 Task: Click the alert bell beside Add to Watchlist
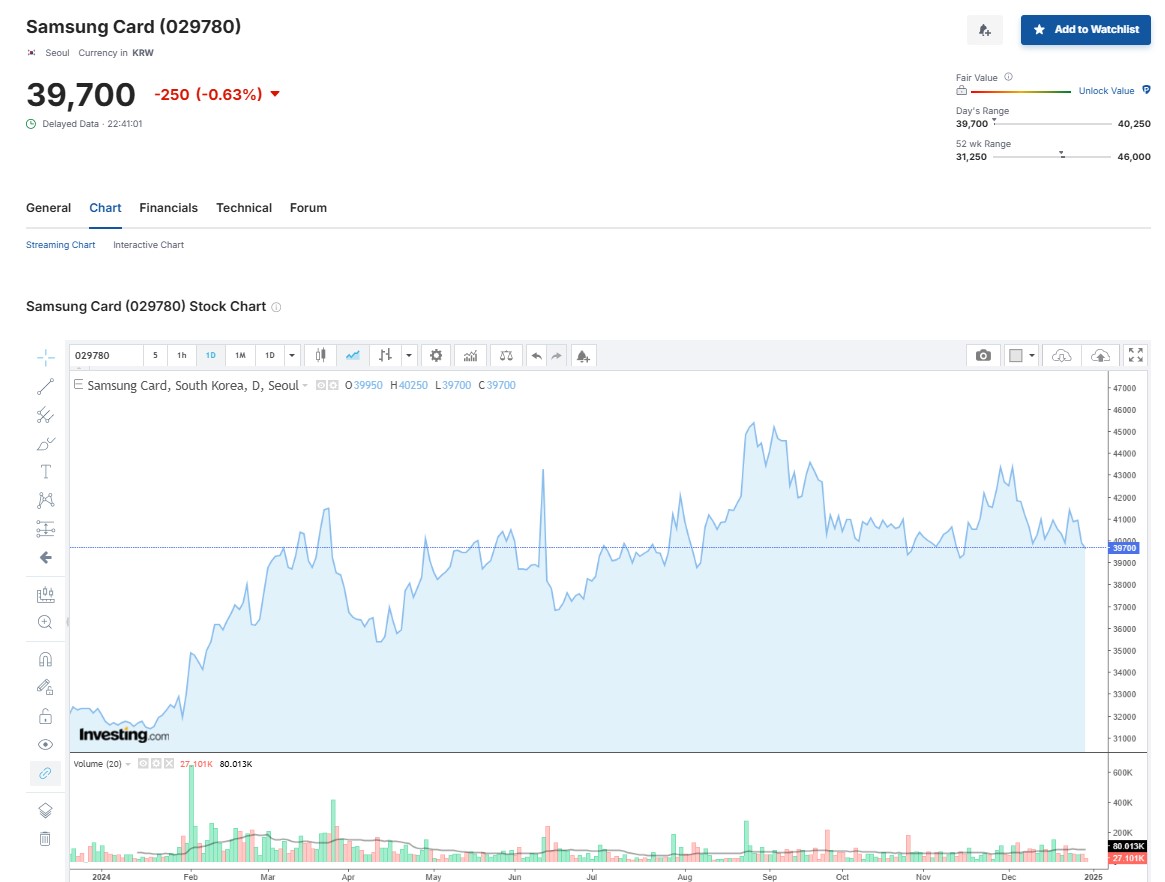coord(984,30)
